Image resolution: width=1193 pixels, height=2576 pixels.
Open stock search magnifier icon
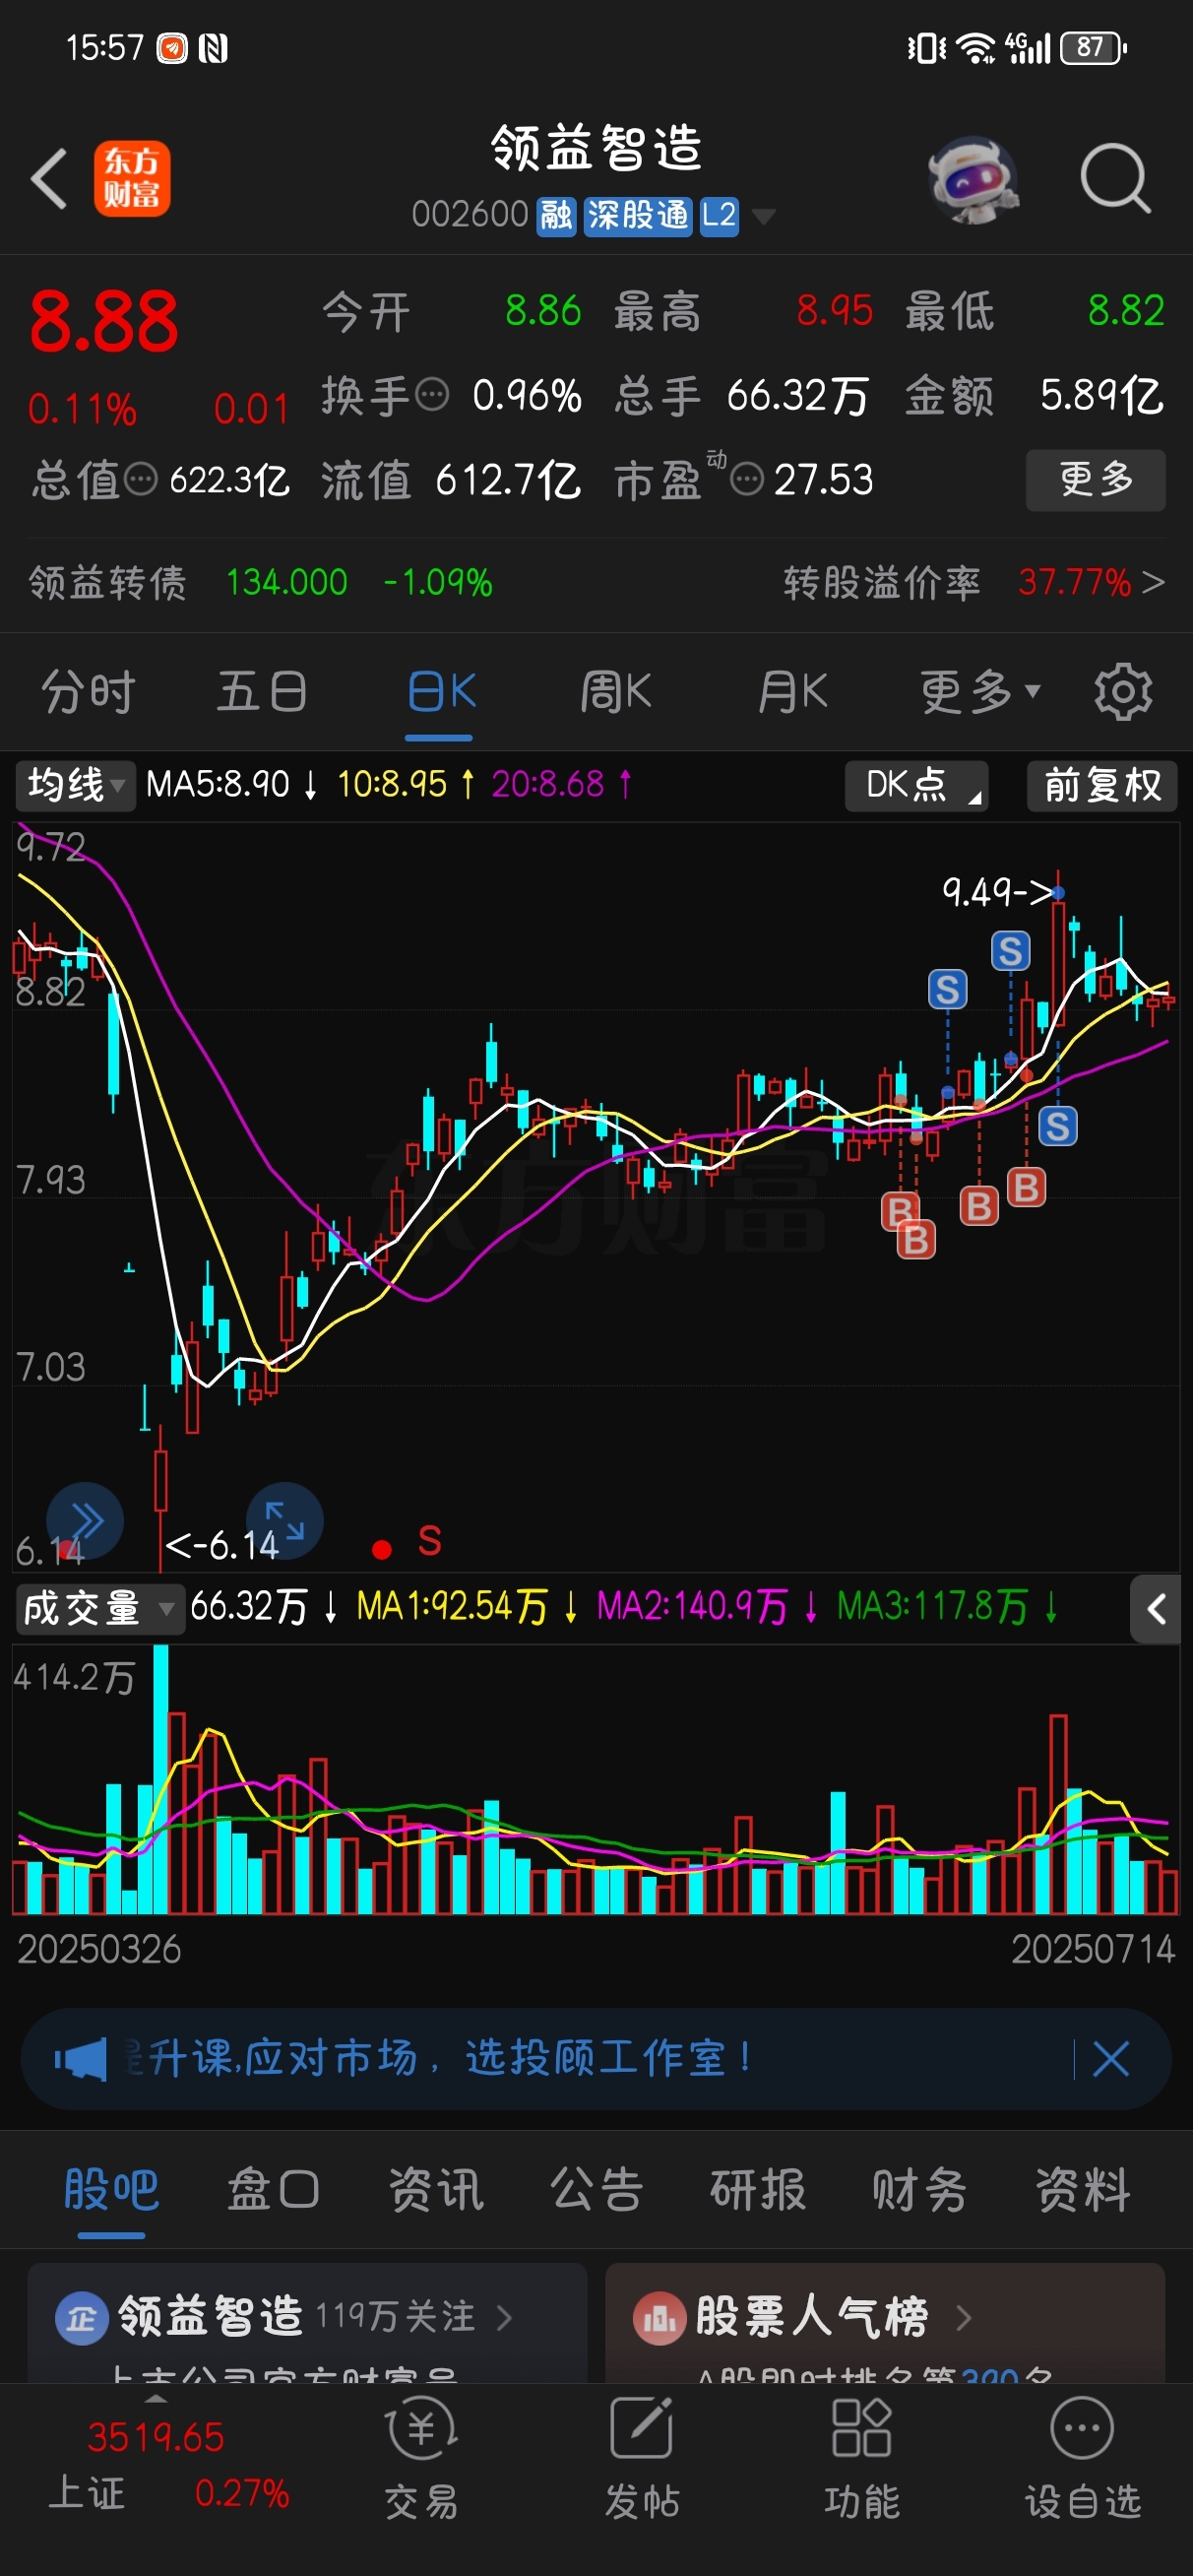(1116, 179)
